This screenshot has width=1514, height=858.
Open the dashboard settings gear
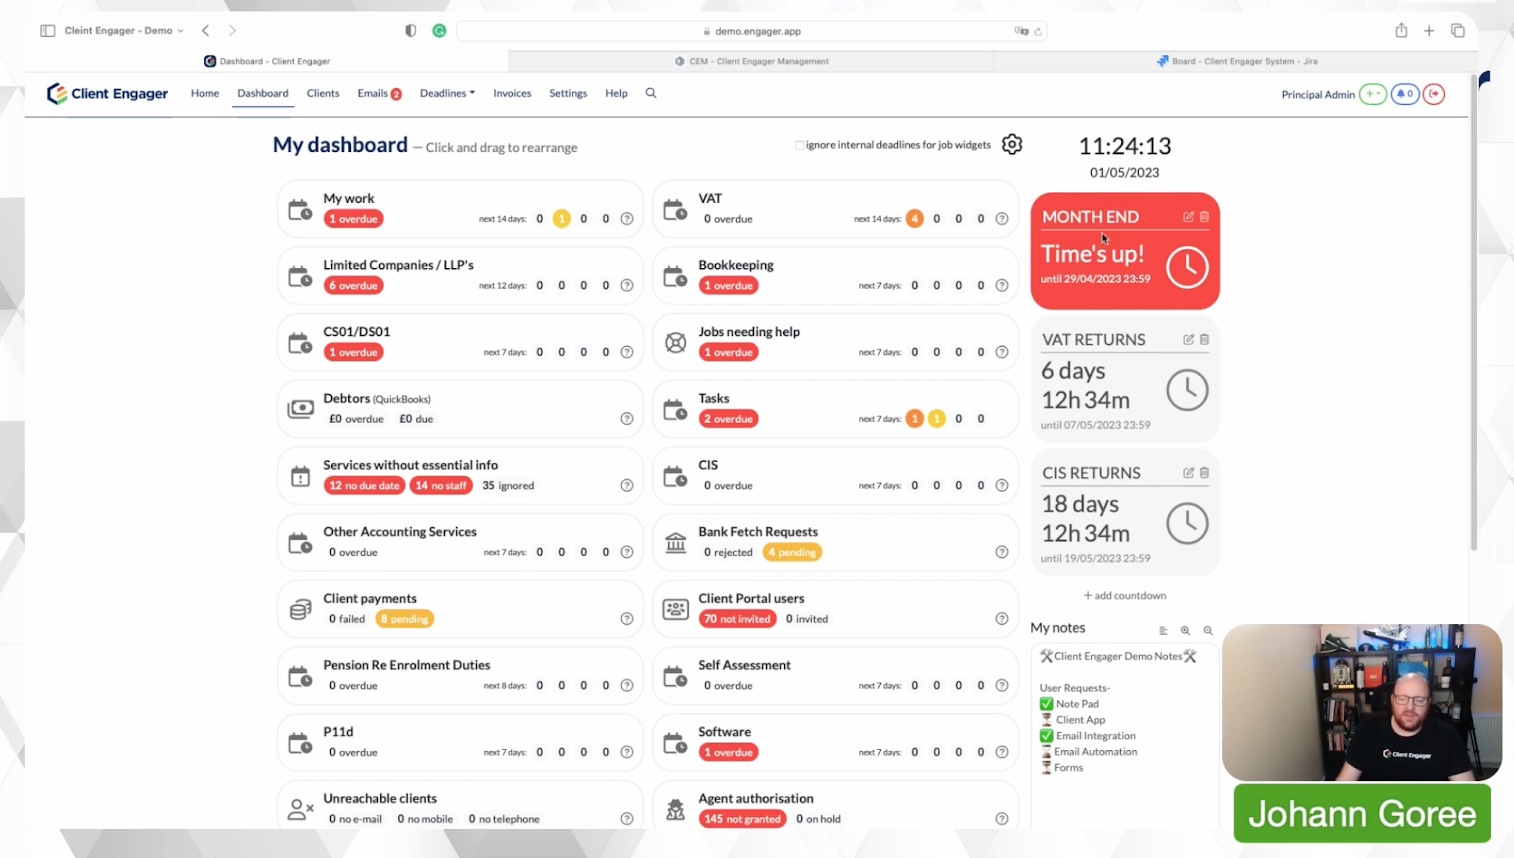pyautogui.click(x=1012, y=144)
